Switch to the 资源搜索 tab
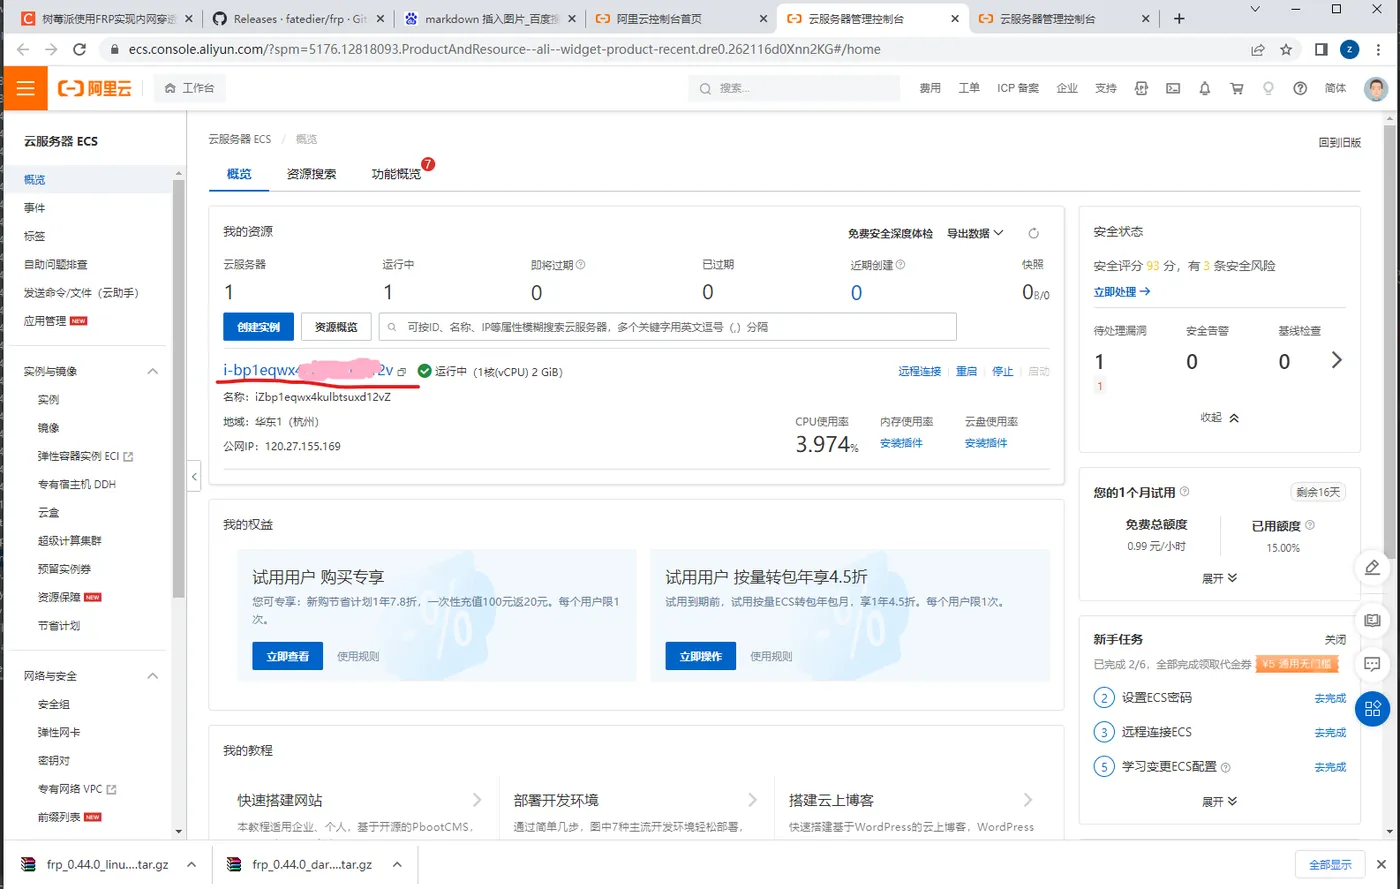The width and height of the screenshot is (1400, 889). (311, 174)
